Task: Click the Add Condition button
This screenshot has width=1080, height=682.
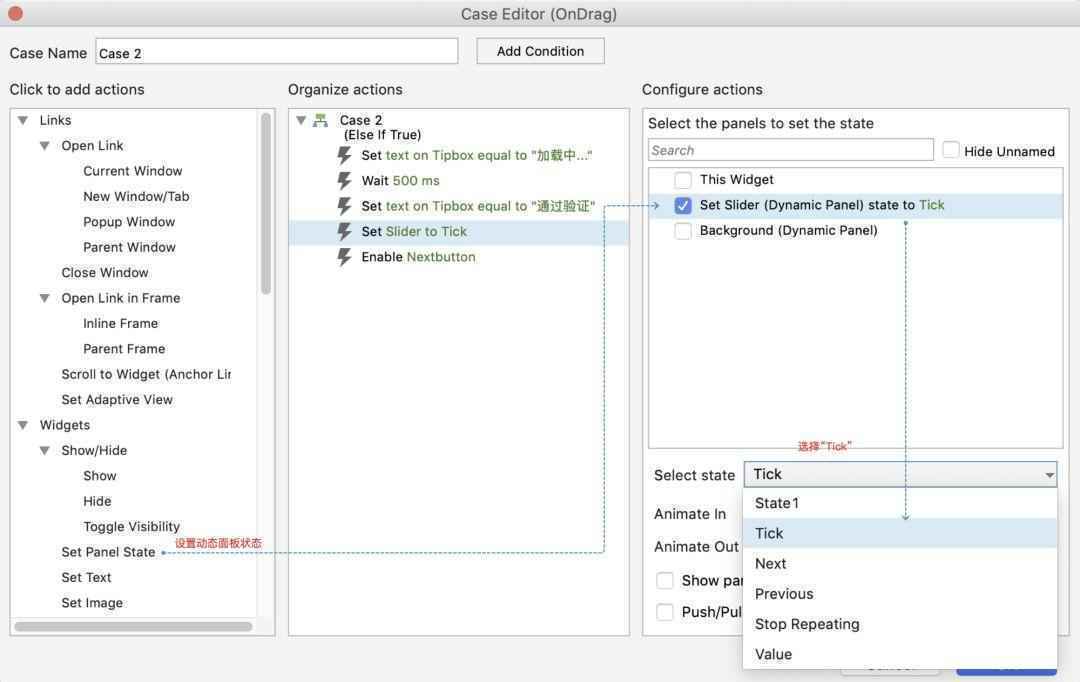Action: (540, 51)
